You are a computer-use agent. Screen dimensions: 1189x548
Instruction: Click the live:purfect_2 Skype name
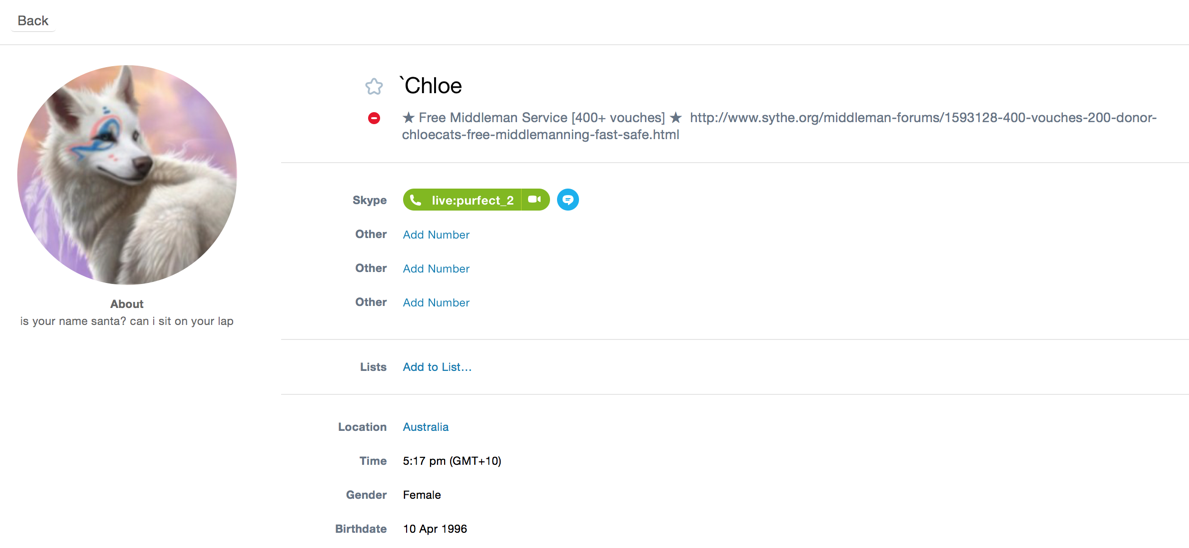point(472,200)
